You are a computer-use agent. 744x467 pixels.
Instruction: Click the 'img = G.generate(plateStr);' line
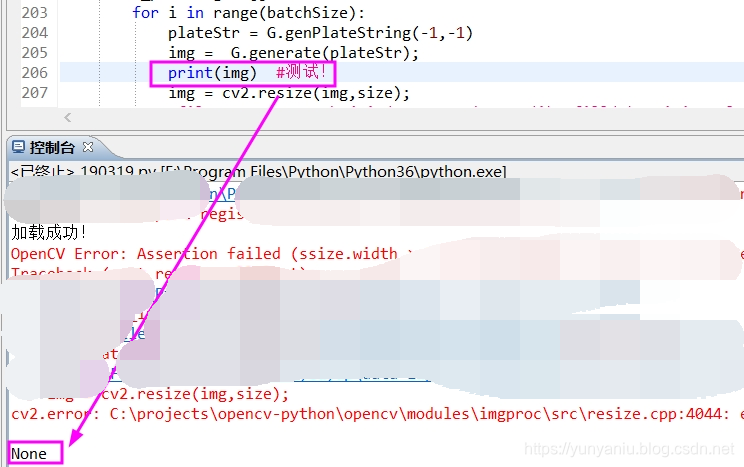point(293,53)
